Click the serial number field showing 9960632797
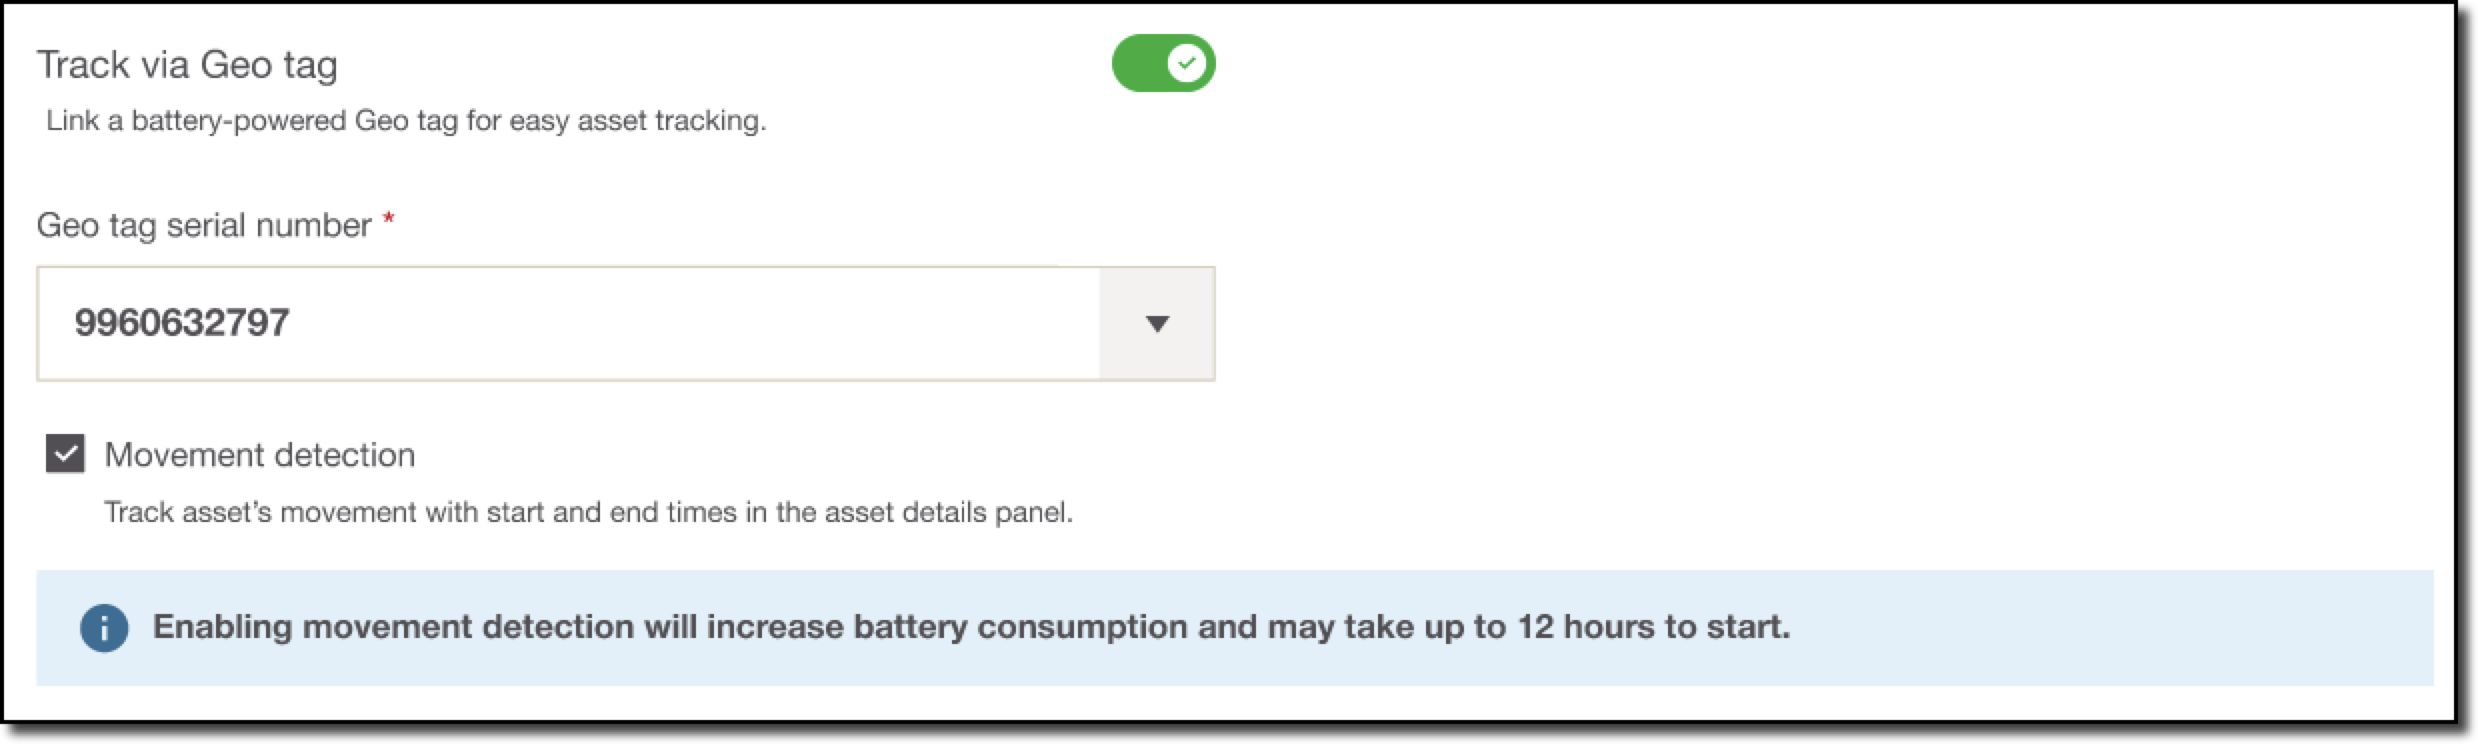The height and width of the screenshot is (744, 2478). click(x=182, y=323)
